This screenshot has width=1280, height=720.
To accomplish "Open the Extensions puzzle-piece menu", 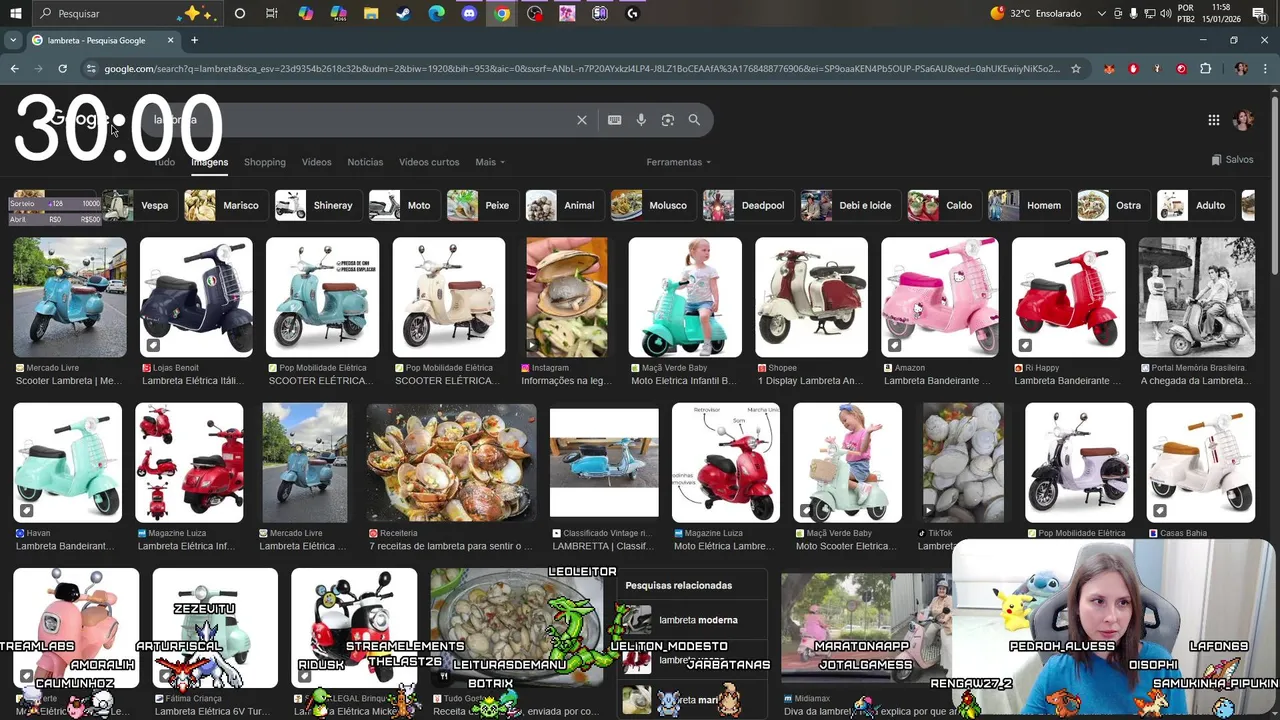I will (1205, 69).
